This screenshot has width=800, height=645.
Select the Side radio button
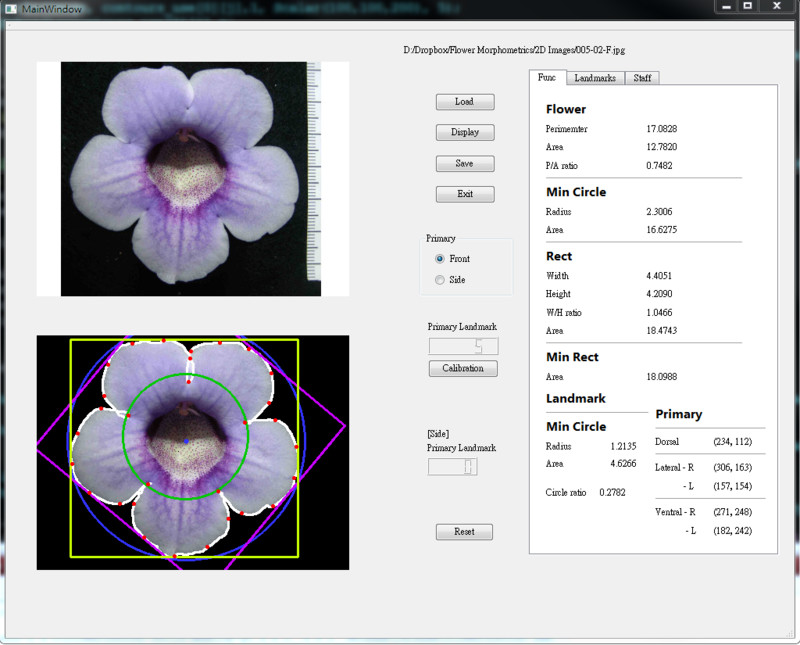[441, 280]
